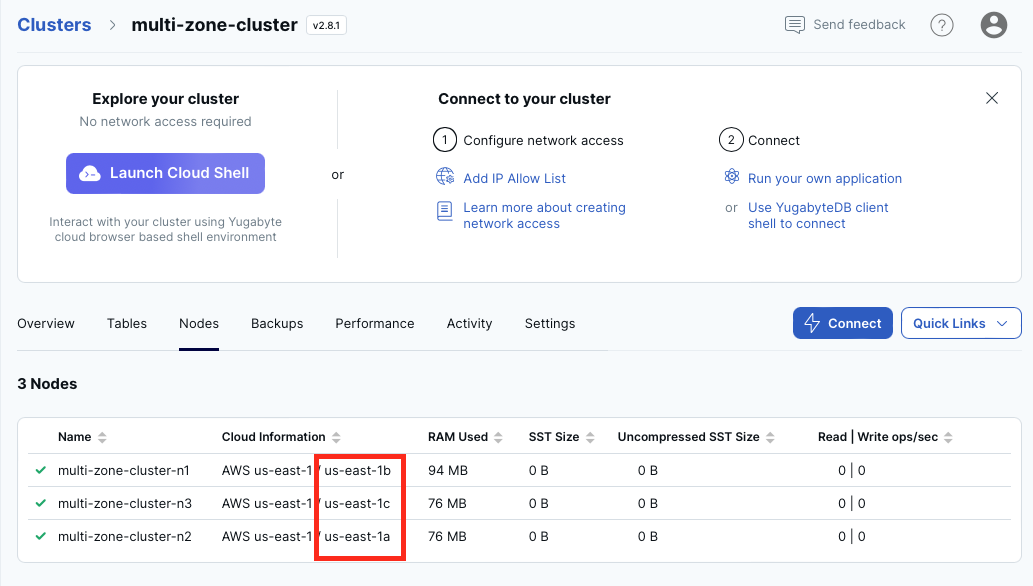Dismiss the Connect to your cluster banner
1033x586 pixels.
coord(991,98)
